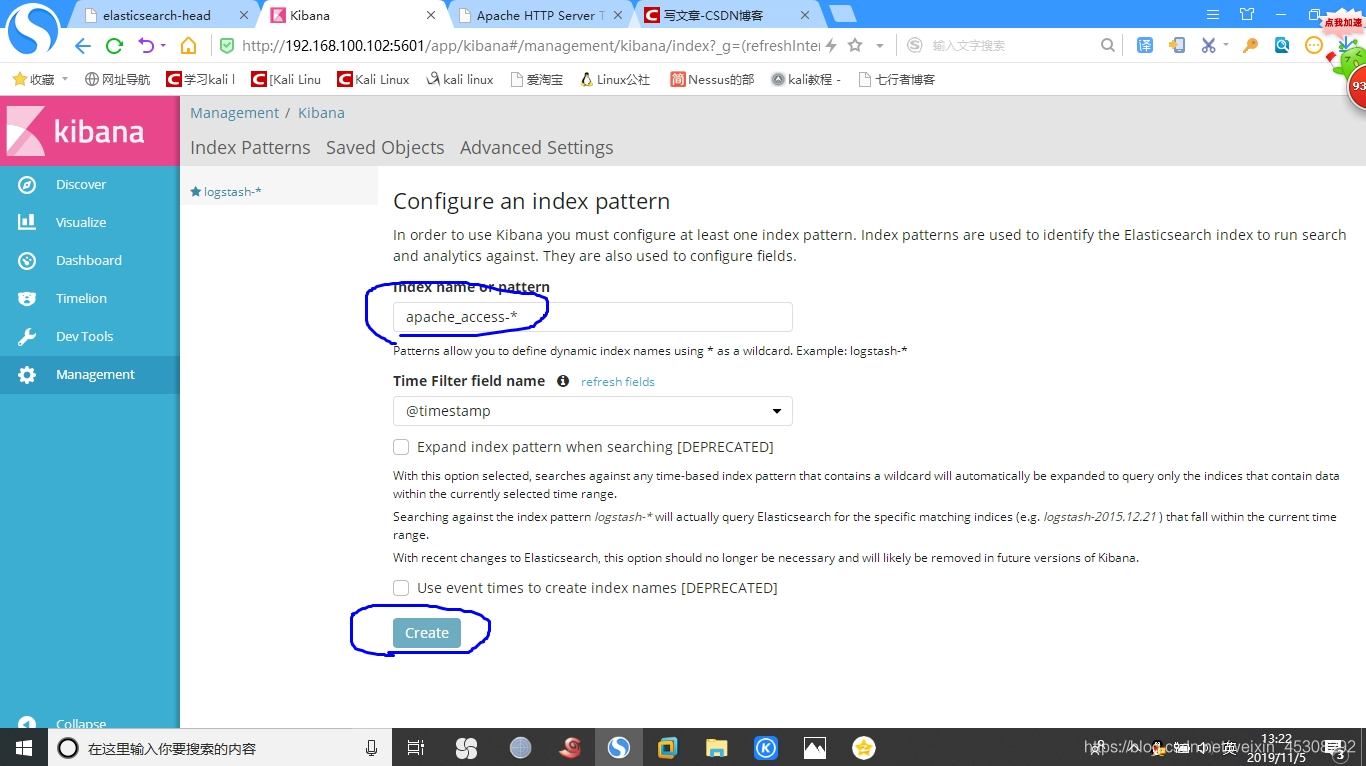The width and height of the screenshot is (1366, 766).
Task: Click the browser address bar URL
Action: (x=530, y=45)
